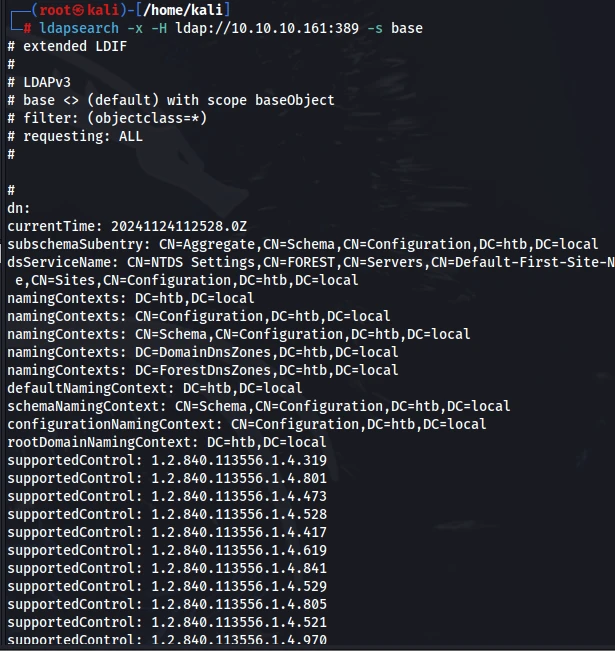The height and width of the screenshot is (651, 615).
Task: Click the red hash prompt symbol
Action: pos(27,28)
